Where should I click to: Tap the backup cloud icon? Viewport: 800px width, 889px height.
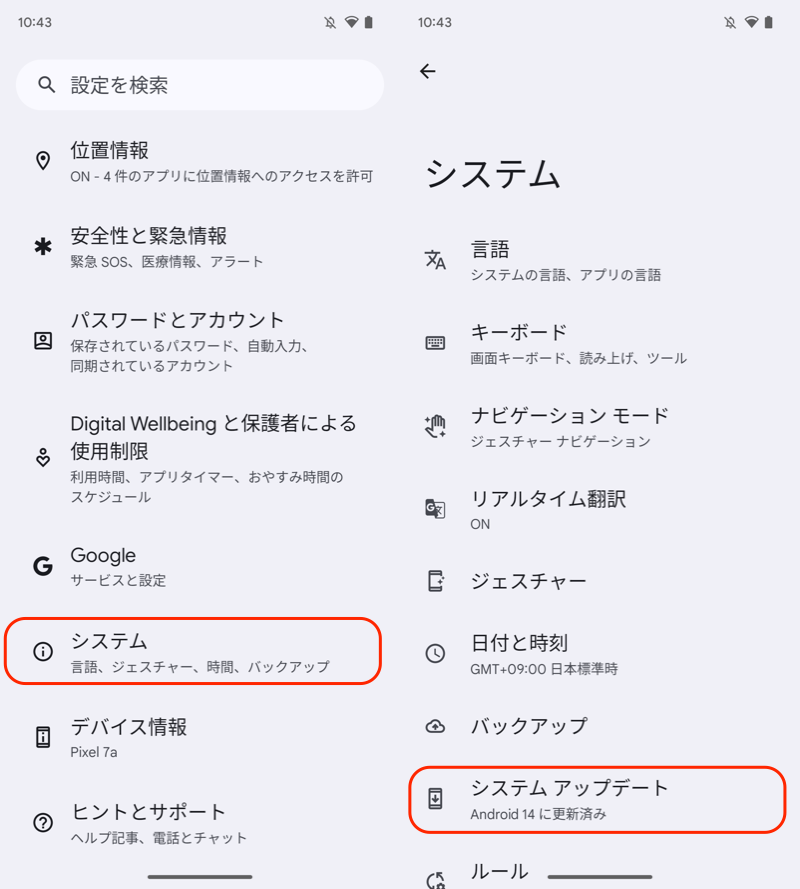[x=435, y=726]
